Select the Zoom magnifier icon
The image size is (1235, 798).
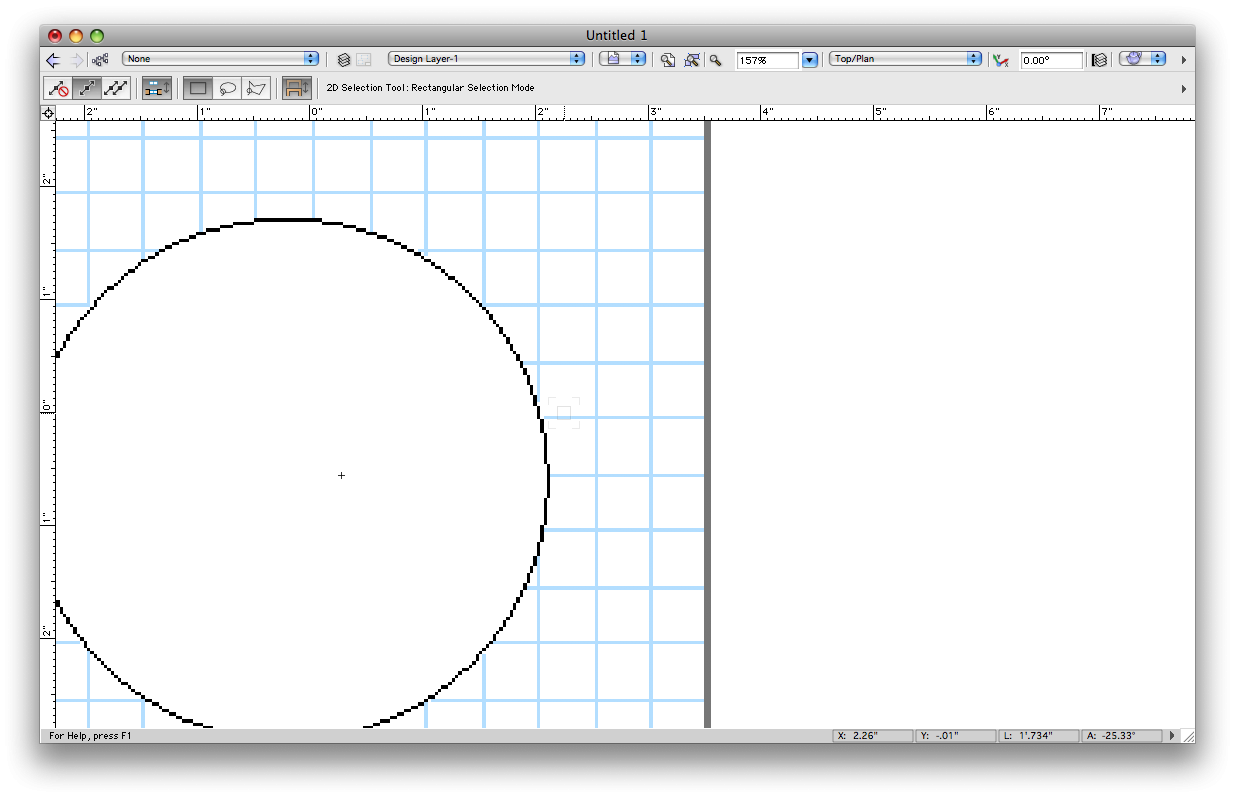[x=716, y=60]
